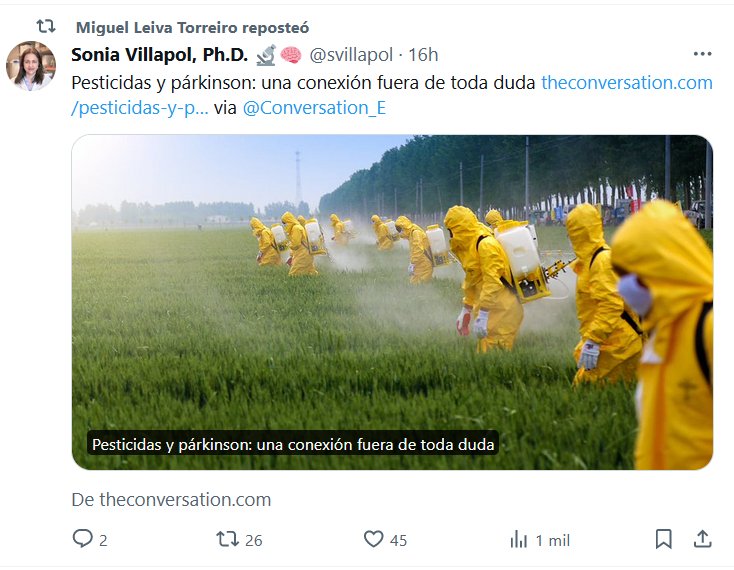Click the image caption Pesticidas y párkinson
The image size is (734, 570).
(x=293, y=444)
